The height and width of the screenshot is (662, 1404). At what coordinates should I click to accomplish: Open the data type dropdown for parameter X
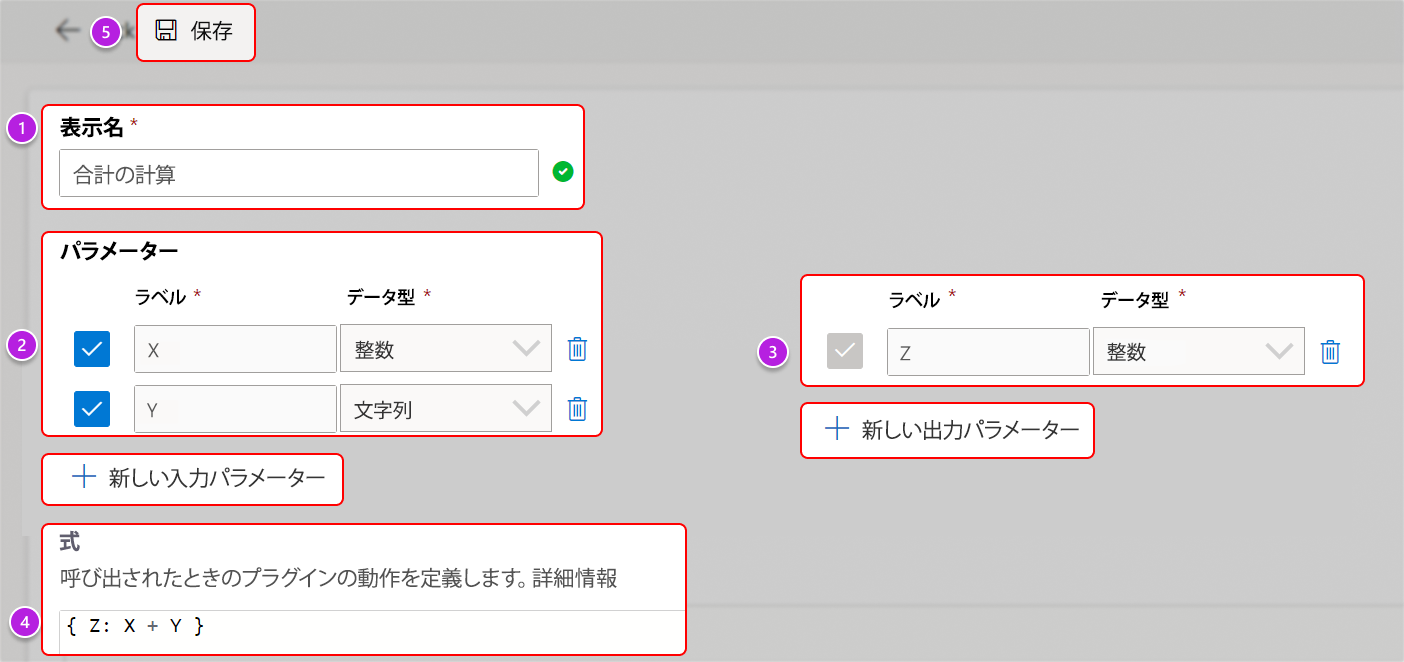click(x=445, y=348)
